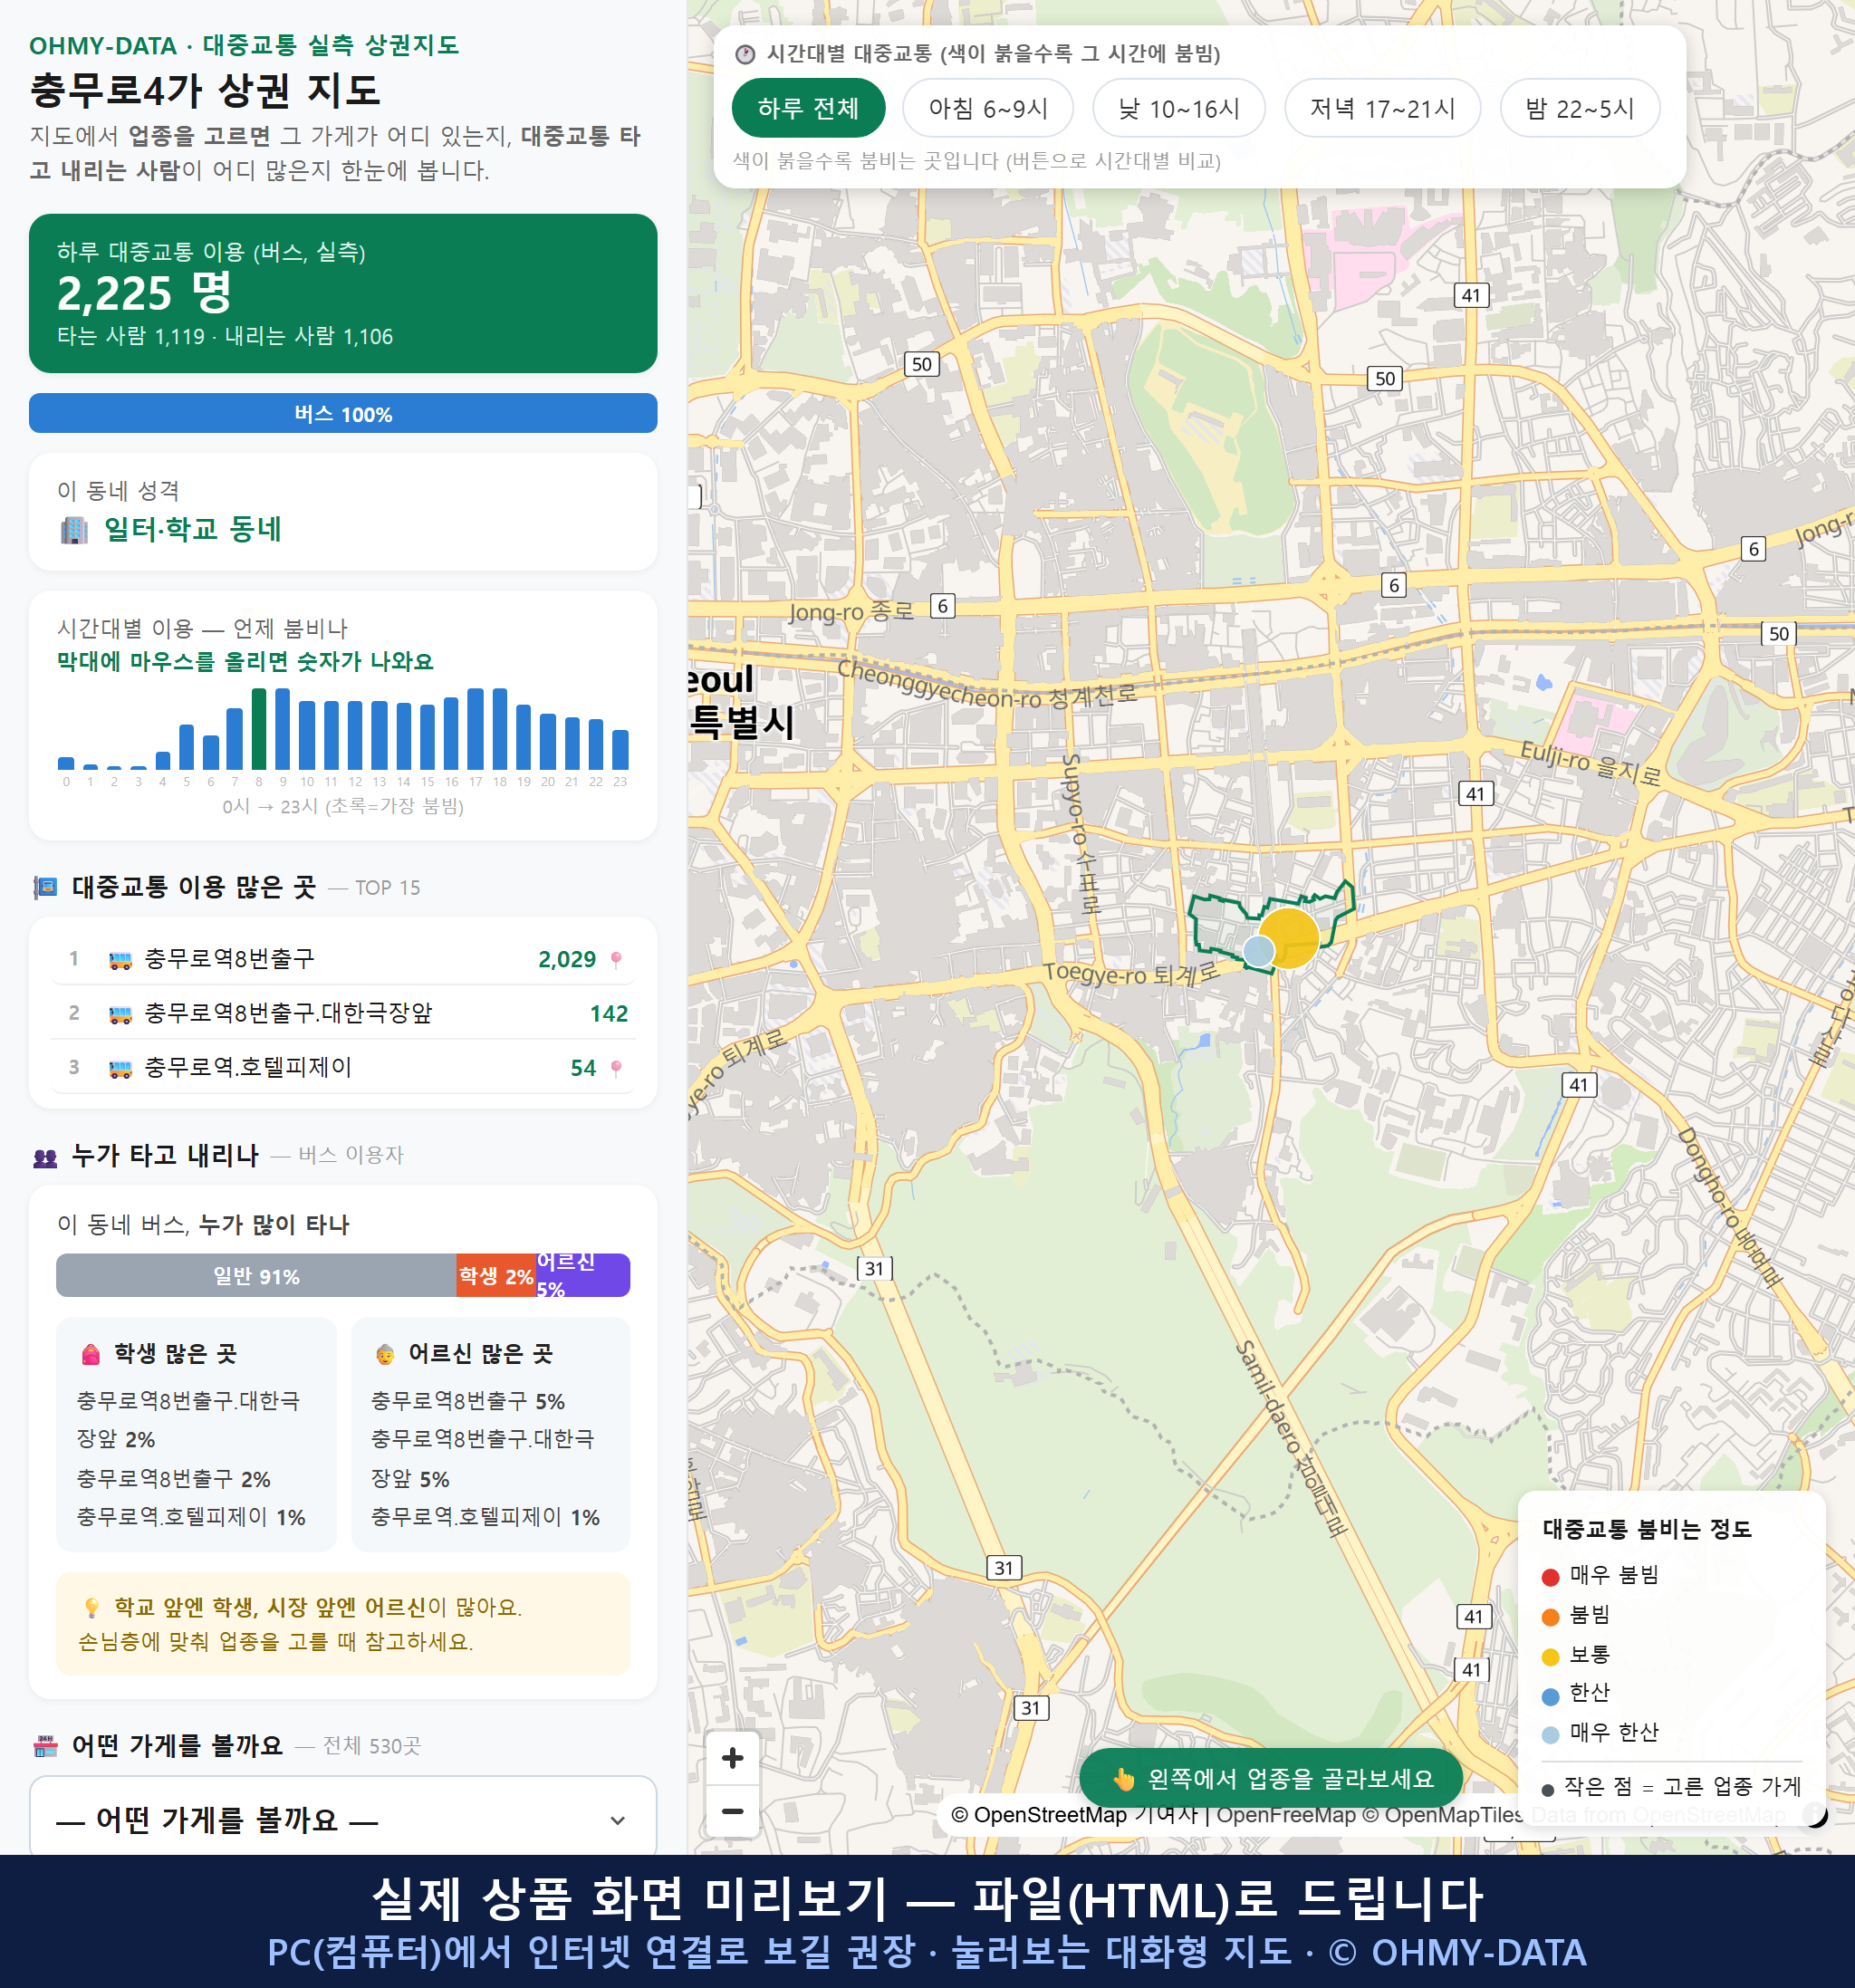Open the OpenStreetMap attribution link
1855x1988 pixels.
coord(1039,1814)
